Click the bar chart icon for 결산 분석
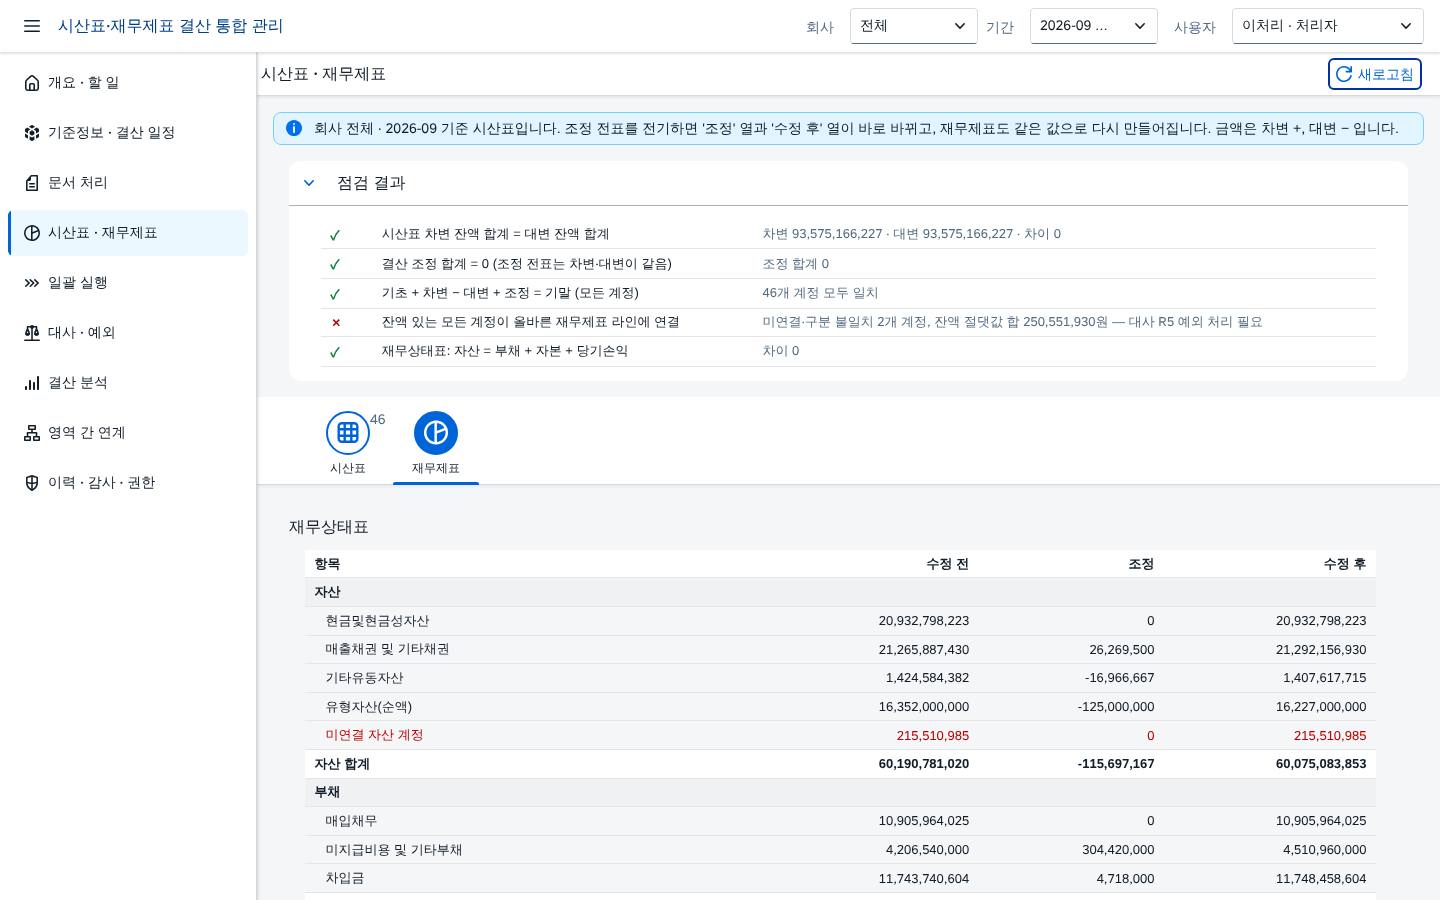Image resolution: width=1440 pixels, height=900 pixels. (x=32, y=383)
